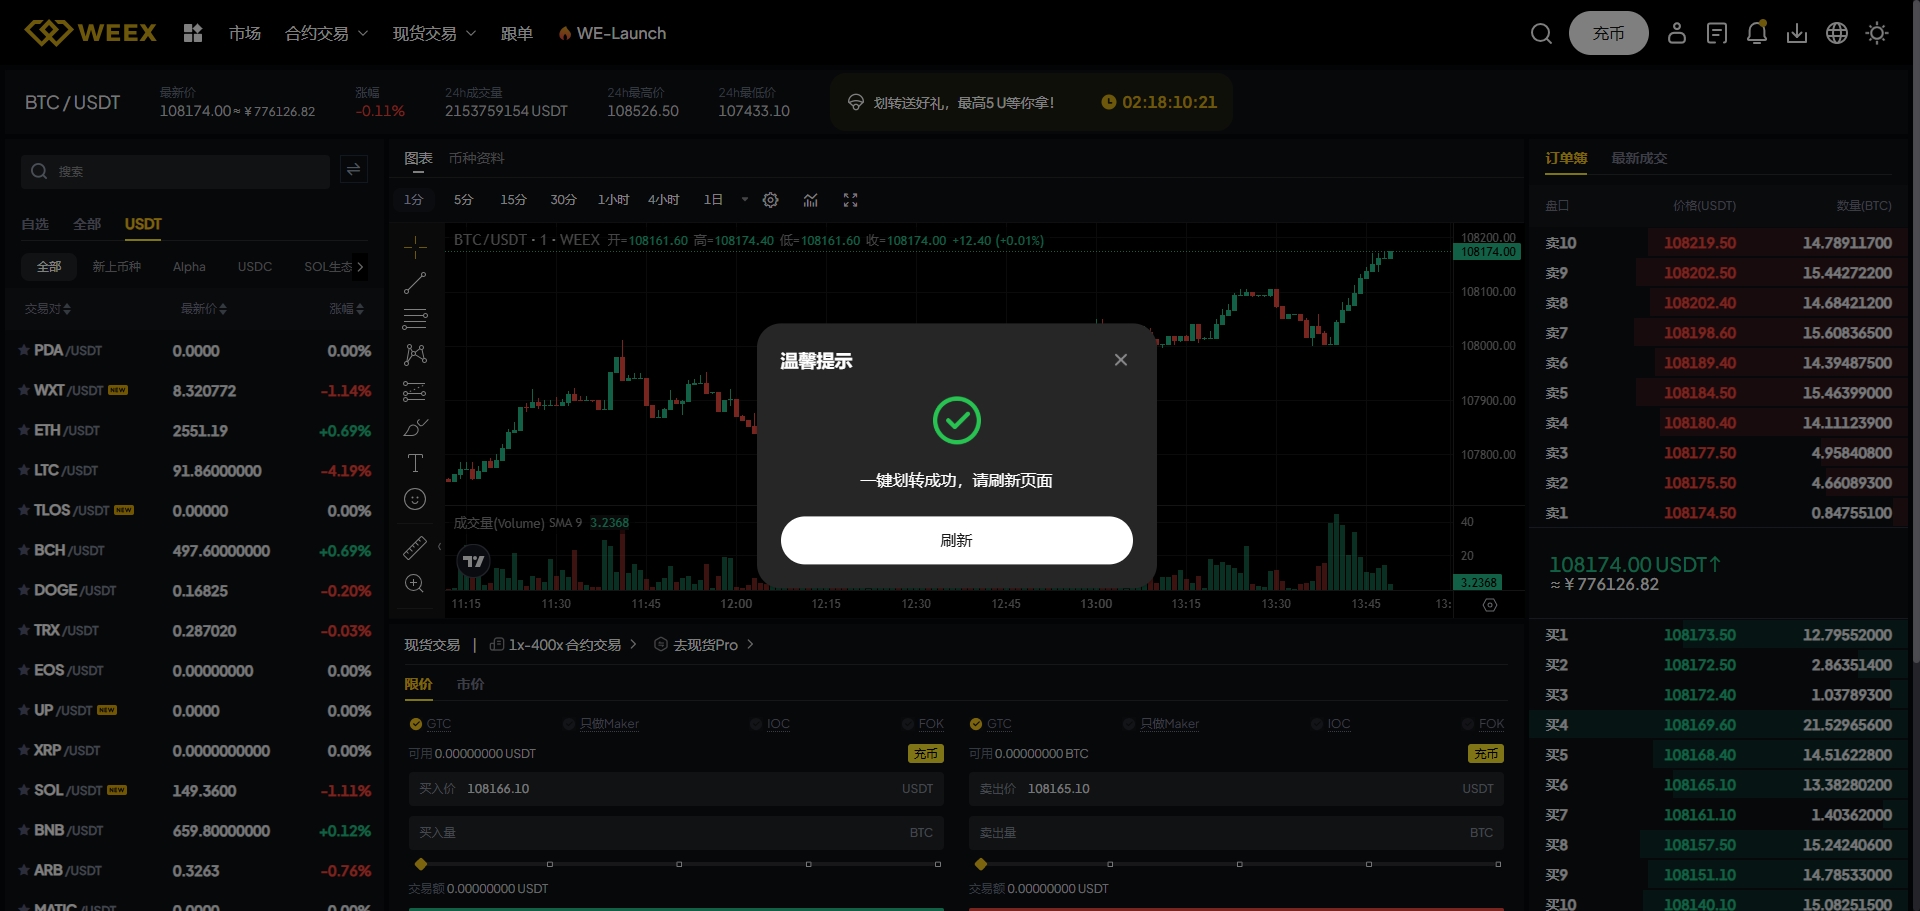Click the 充币 button in header

coord(1608,34)
